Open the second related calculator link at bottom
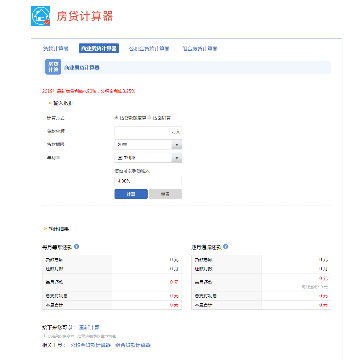This screenshot has height=360, width=360. (133, 345)
